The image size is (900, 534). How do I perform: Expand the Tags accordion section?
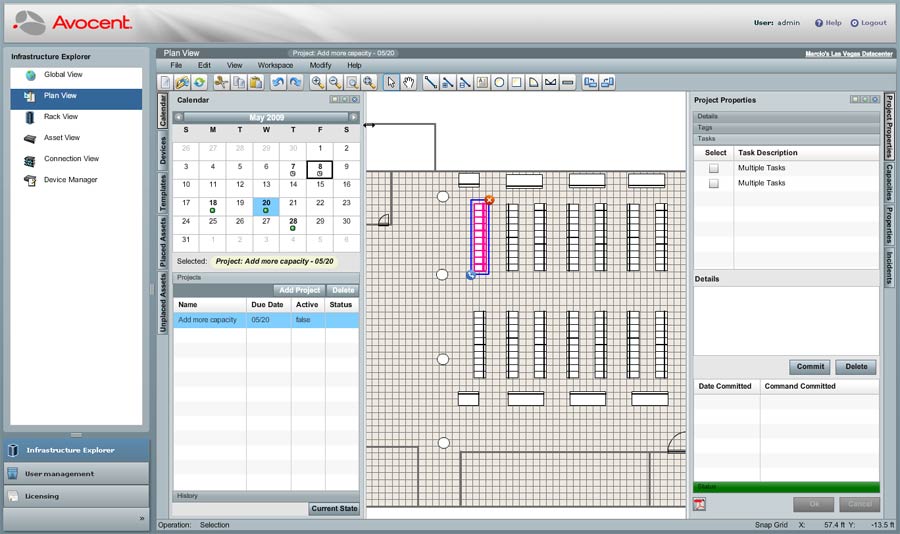[786, 128]
